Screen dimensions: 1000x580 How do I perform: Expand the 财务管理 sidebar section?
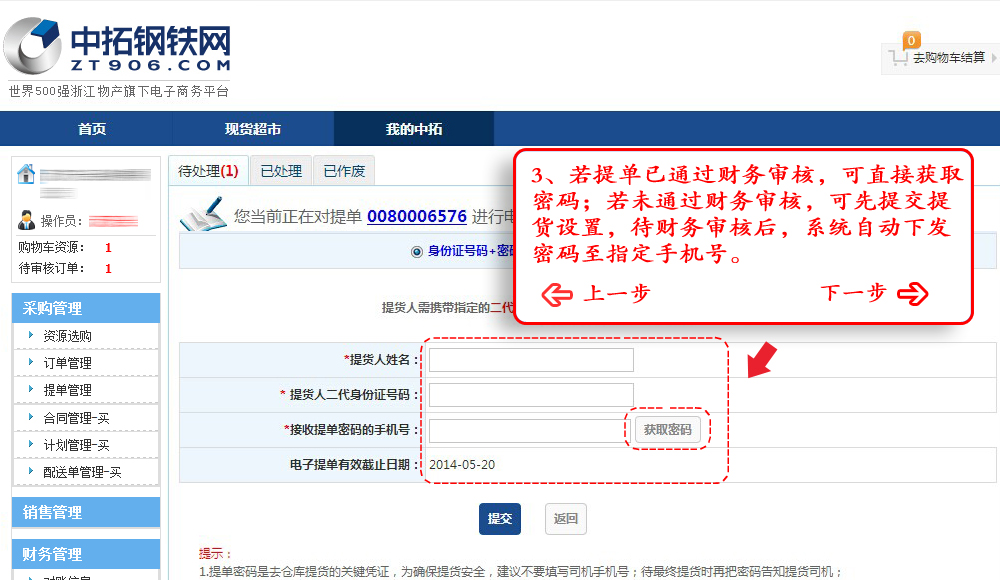click(85, 554)
